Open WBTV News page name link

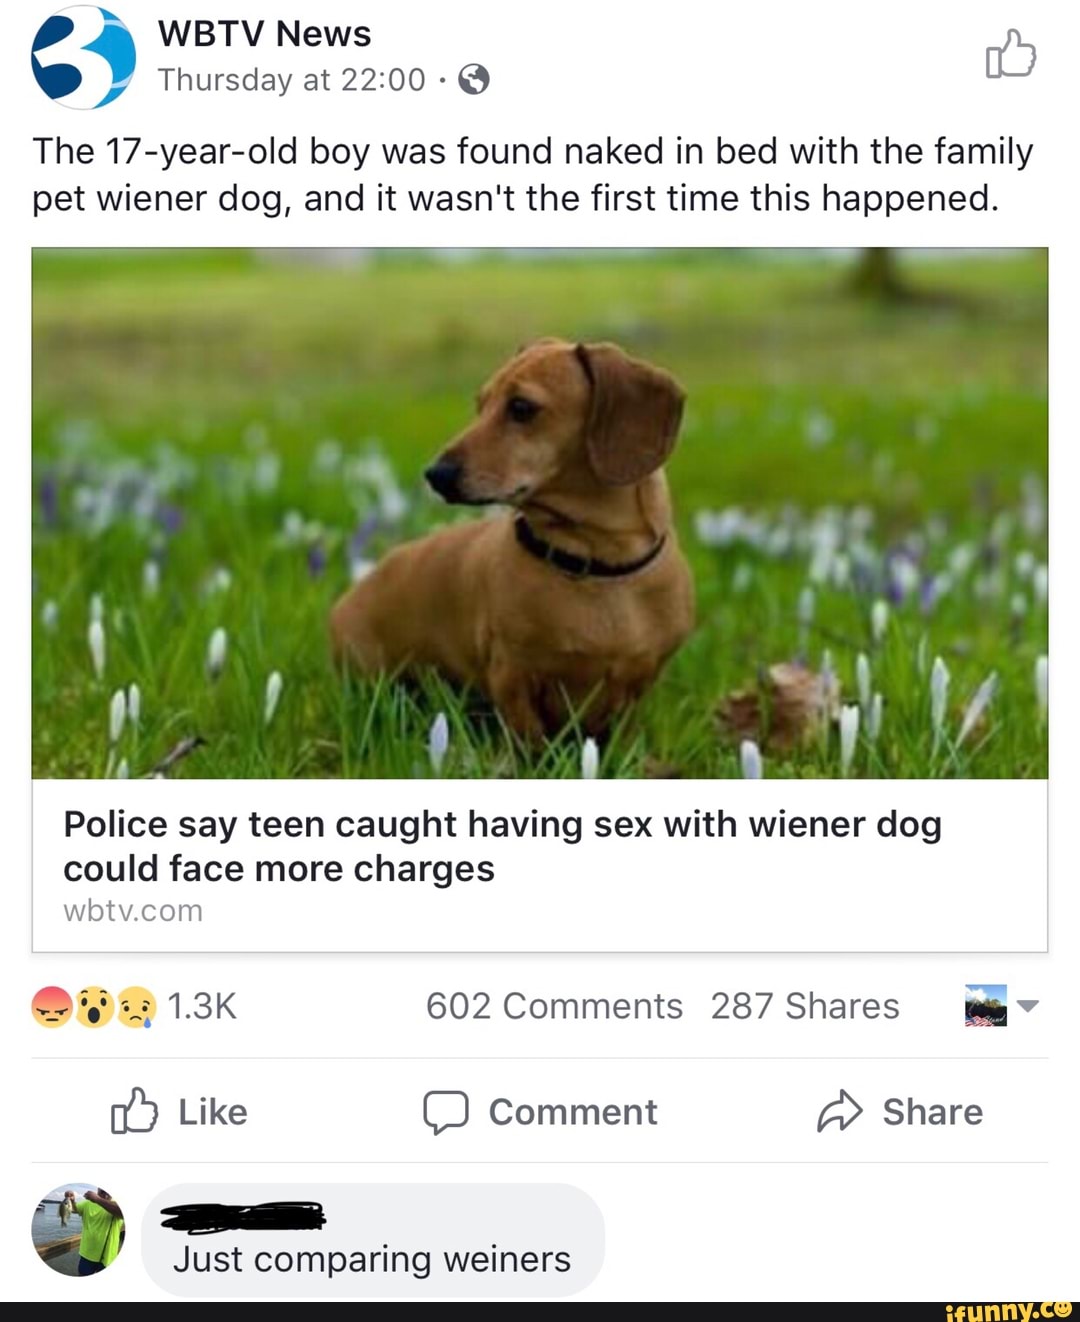click(x=264, y=34)
